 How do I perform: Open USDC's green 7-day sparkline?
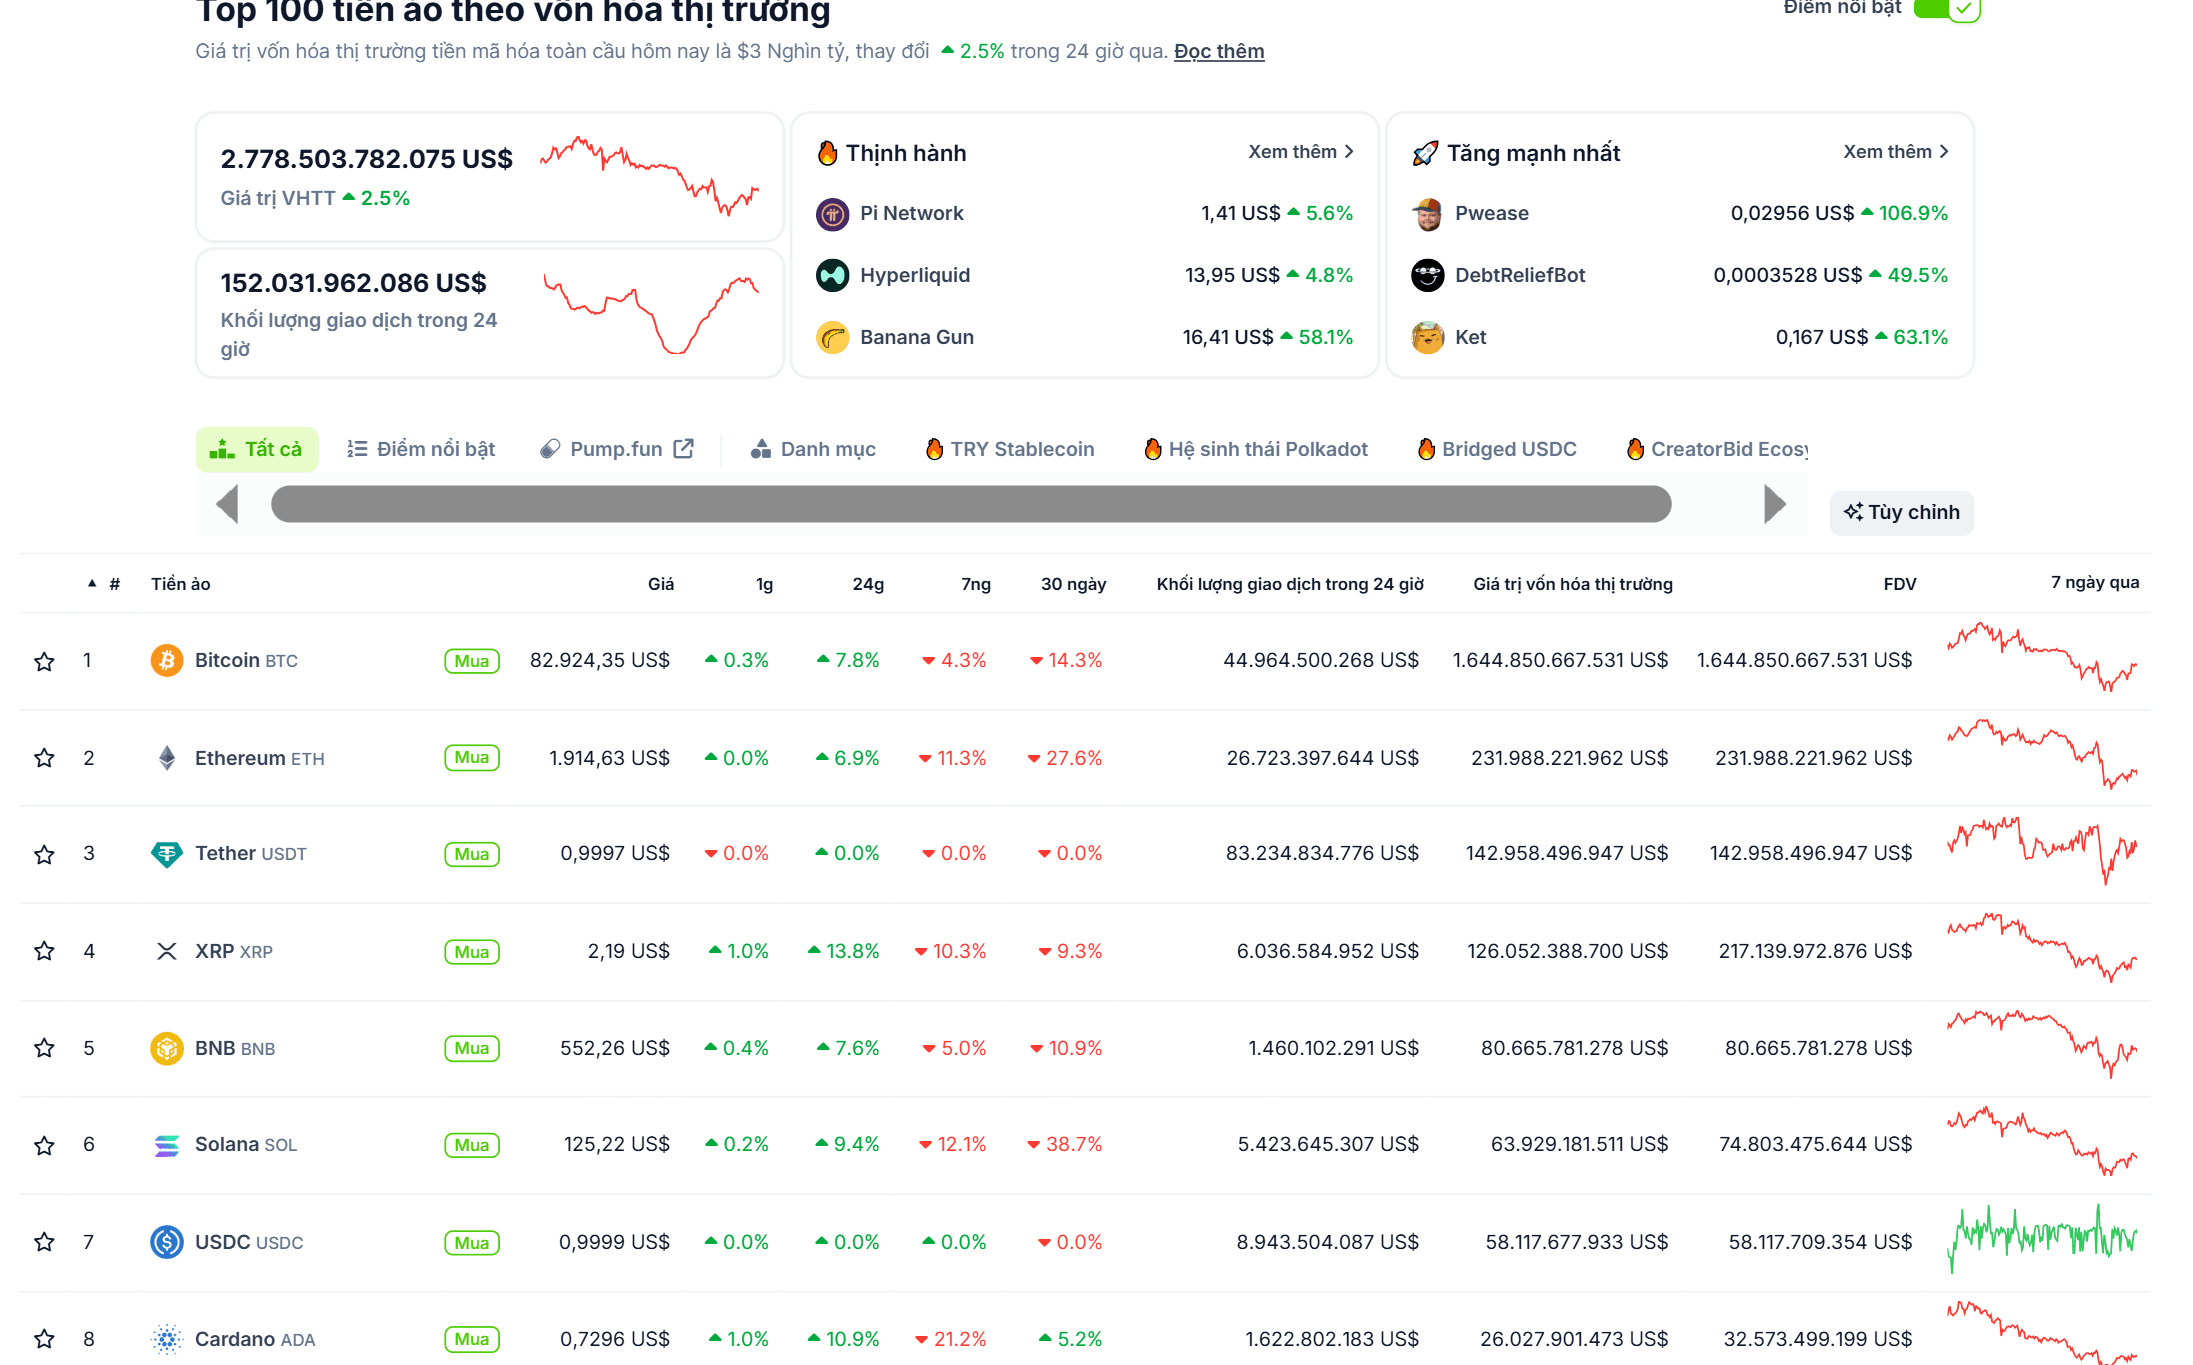2042,1238
